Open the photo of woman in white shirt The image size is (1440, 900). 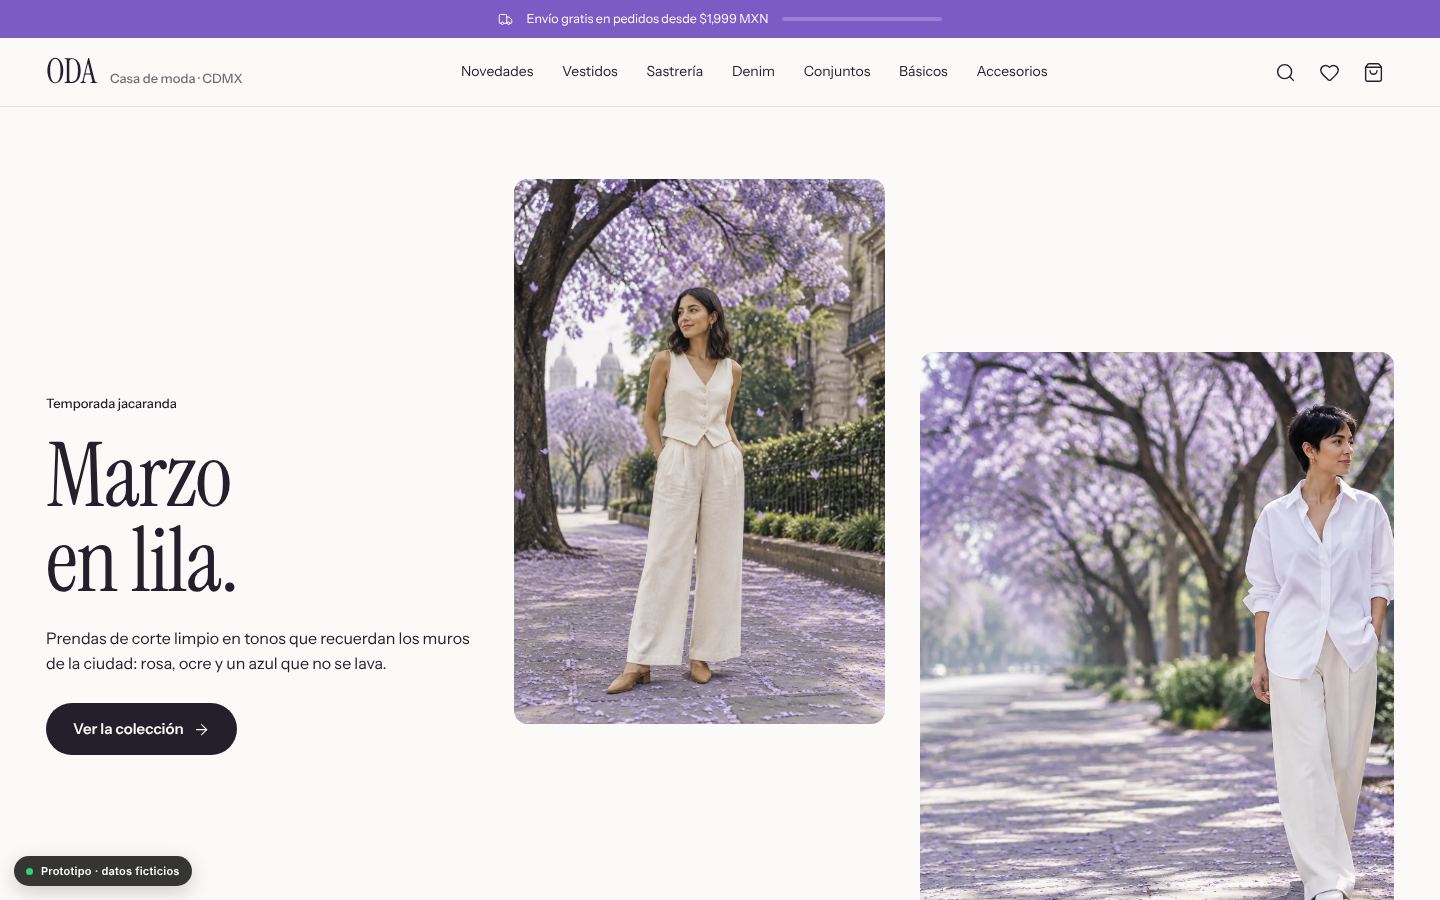[1157, 626]
